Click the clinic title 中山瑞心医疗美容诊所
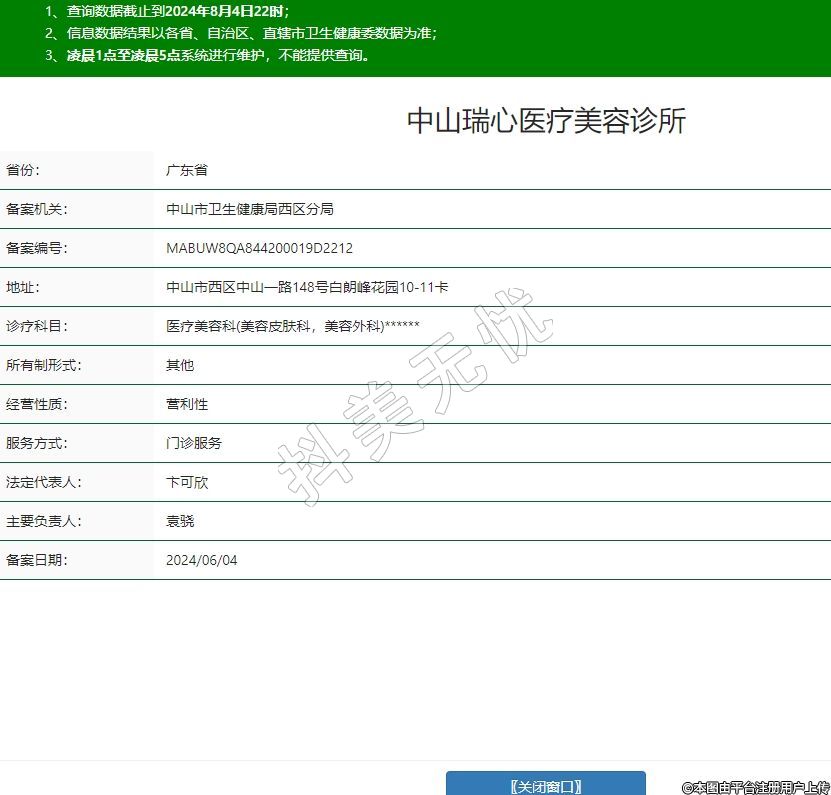The height and width of the screenshot is (795, 831). 546,121
